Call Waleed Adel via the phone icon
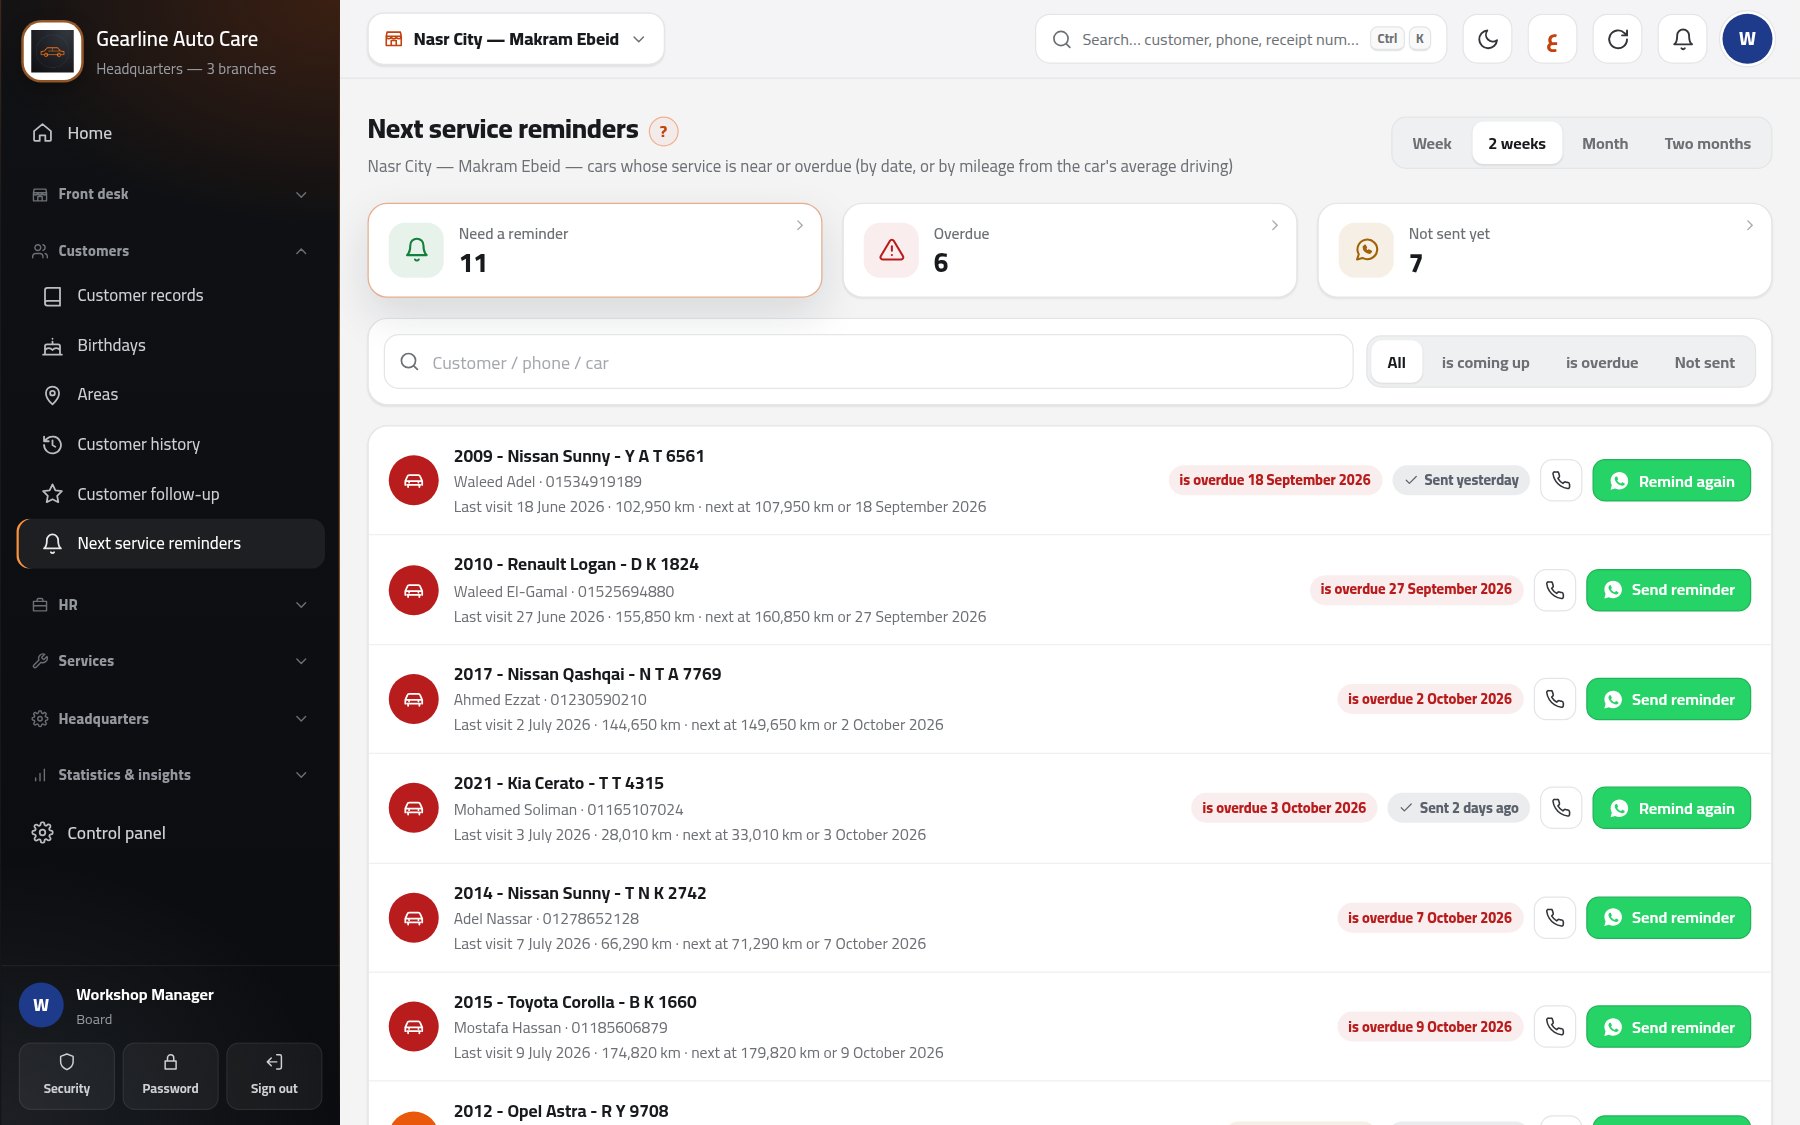The height and width of the screenshot is (1125, 1800). [x=1561, y=481]
